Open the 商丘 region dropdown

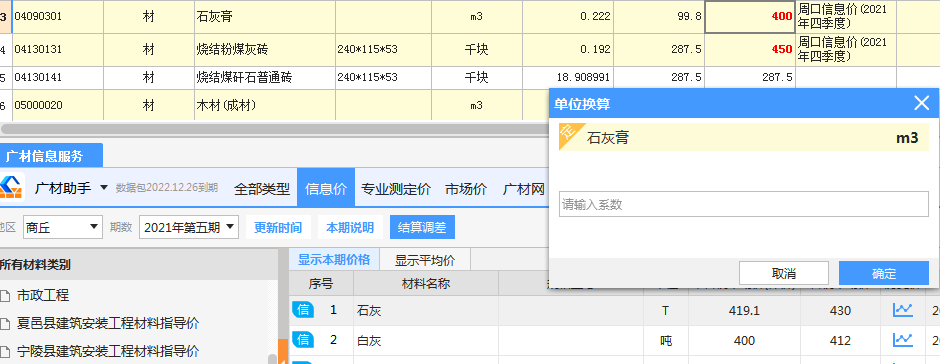[62, 227]
